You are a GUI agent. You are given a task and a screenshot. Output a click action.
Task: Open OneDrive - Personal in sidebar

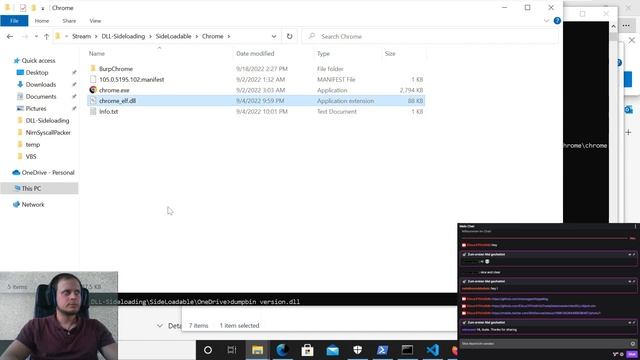[48, 173]
